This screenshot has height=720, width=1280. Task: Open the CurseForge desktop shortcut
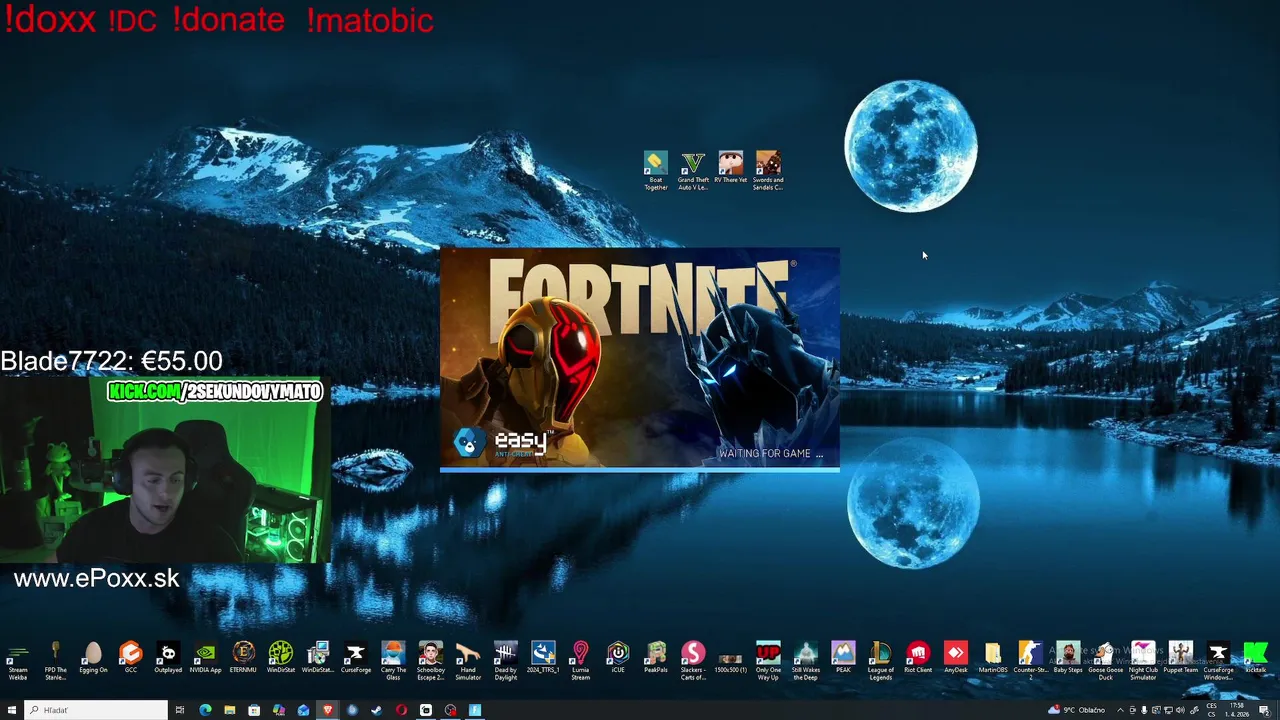coord(355,658)
